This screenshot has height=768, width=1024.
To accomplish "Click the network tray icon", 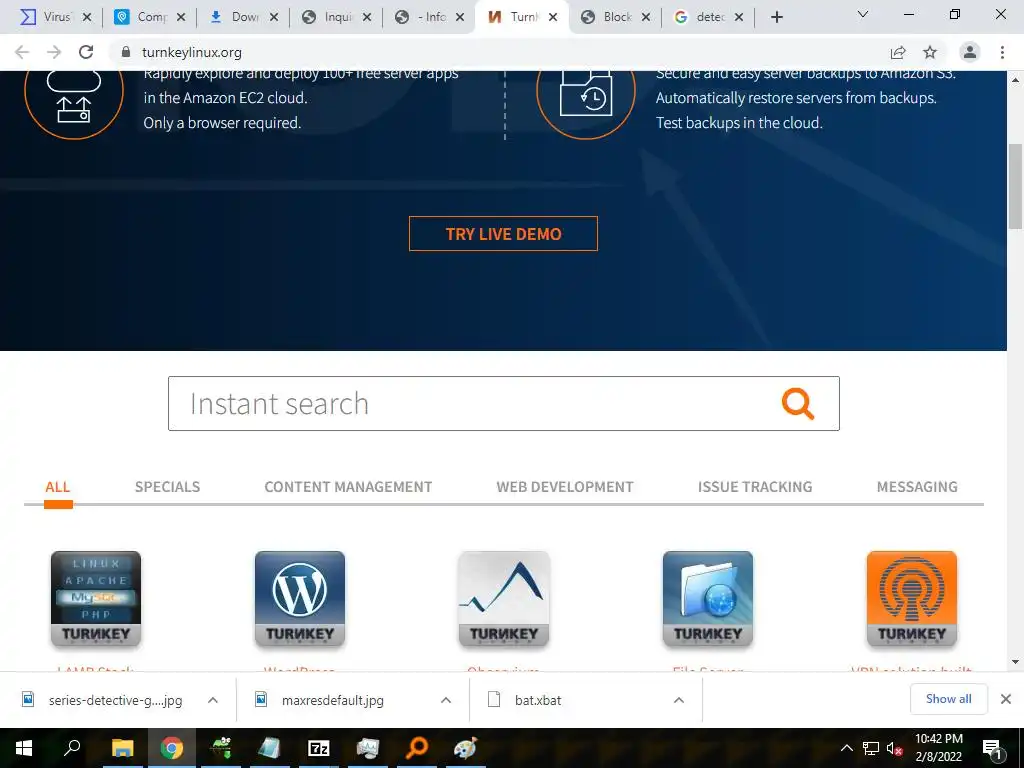I will 871,748.
